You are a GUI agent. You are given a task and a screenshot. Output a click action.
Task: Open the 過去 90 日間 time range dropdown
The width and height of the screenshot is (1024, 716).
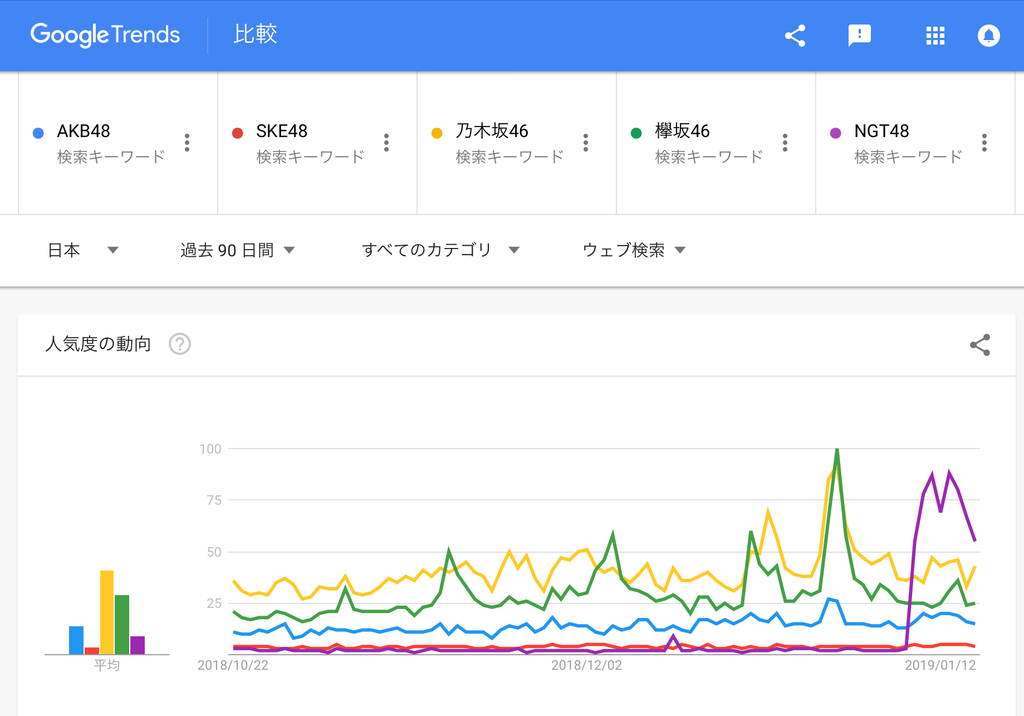tap(238, 250)
